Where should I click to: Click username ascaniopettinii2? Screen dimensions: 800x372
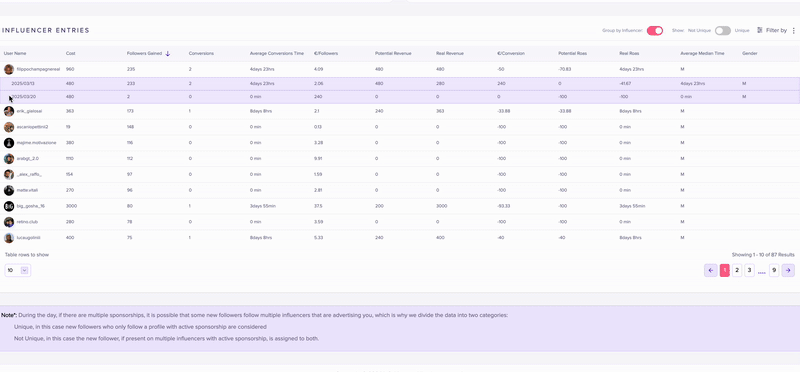pos(32,127)
